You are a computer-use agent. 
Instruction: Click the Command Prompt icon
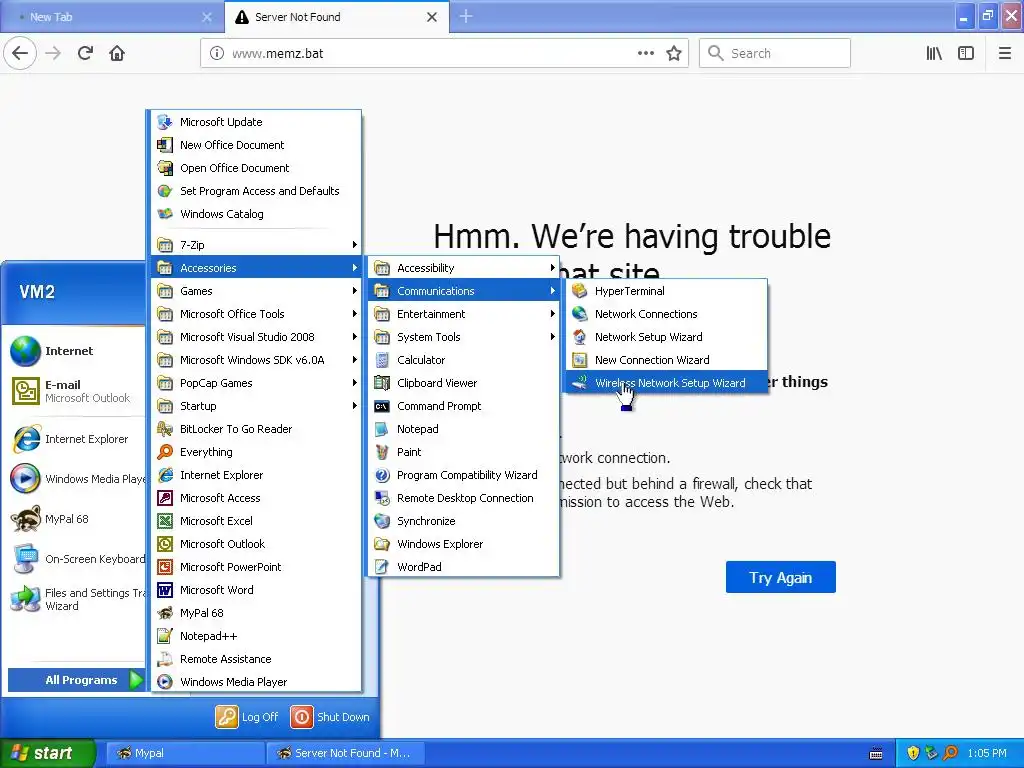[382, 406]
